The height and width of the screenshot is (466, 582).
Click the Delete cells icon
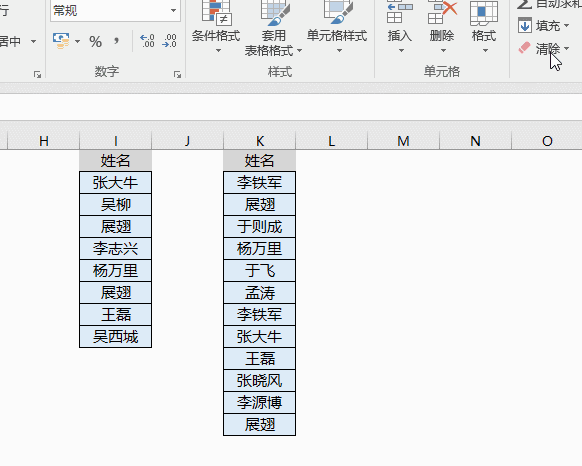442,12
